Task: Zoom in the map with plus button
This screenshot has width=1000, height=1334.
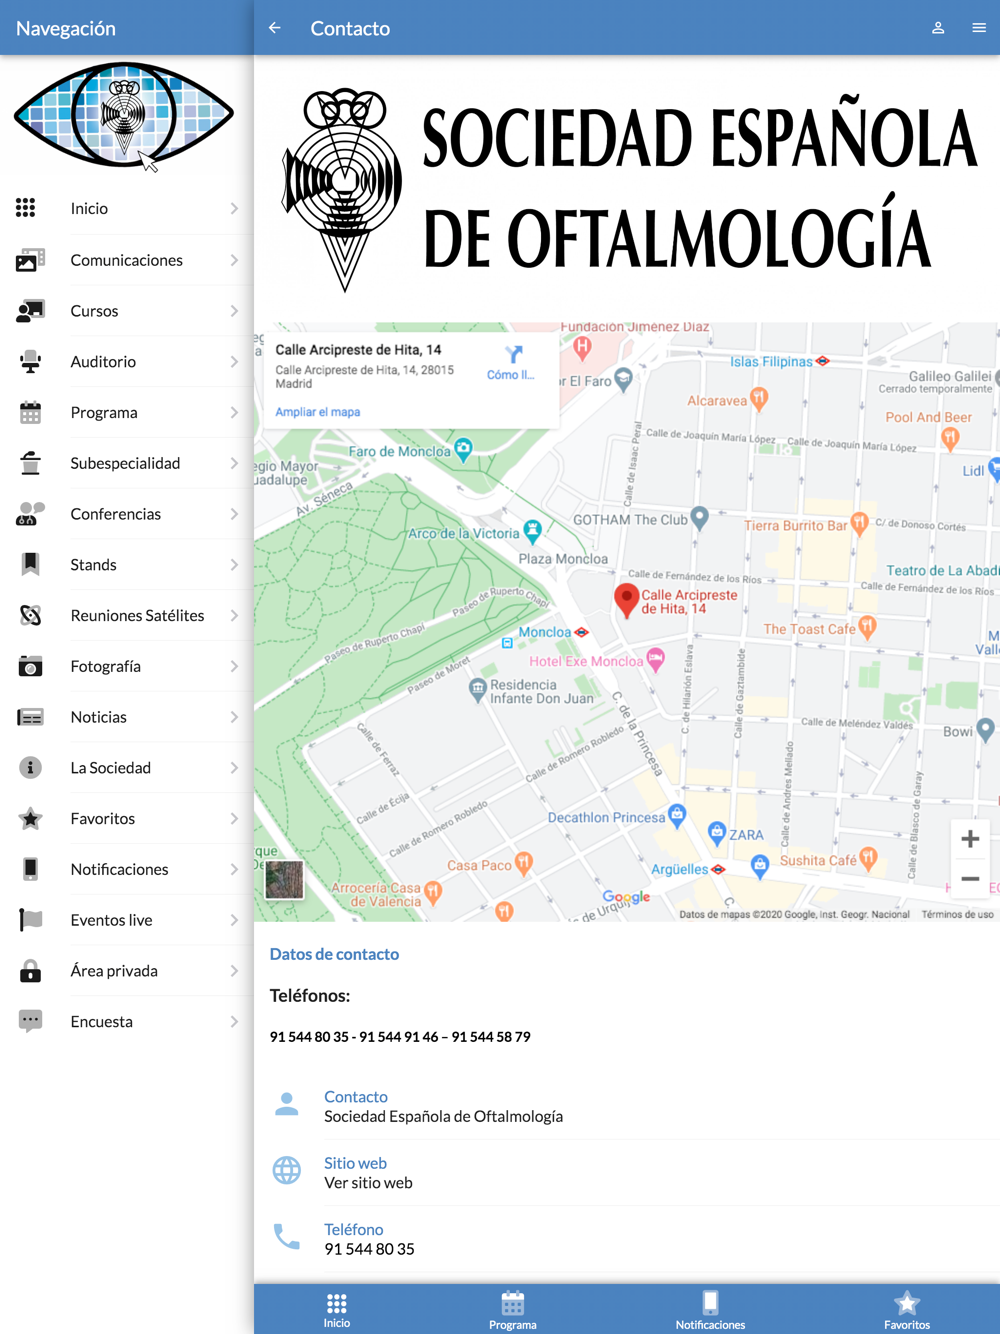Action: click(x=970, y=839)
